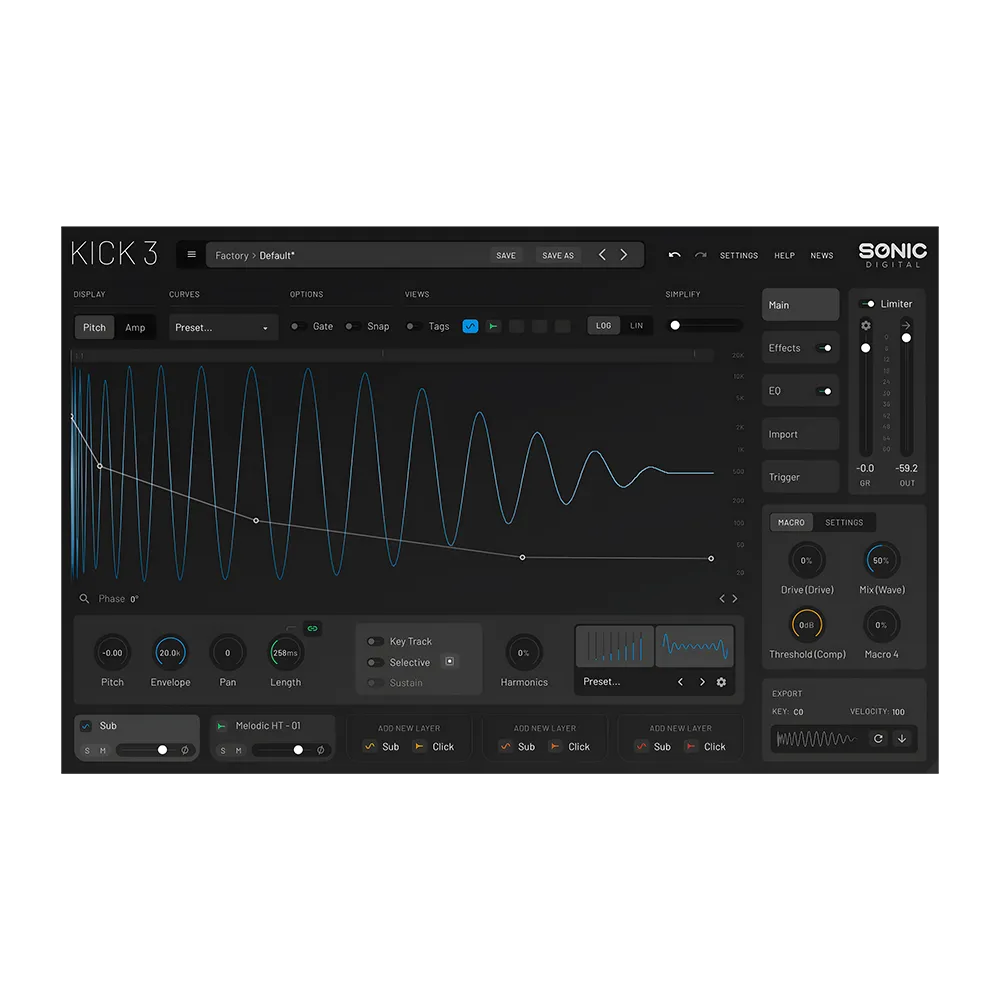Go to previous preset in top bar
Viewport: 1000px width, 1000px height.
(602, 255)
